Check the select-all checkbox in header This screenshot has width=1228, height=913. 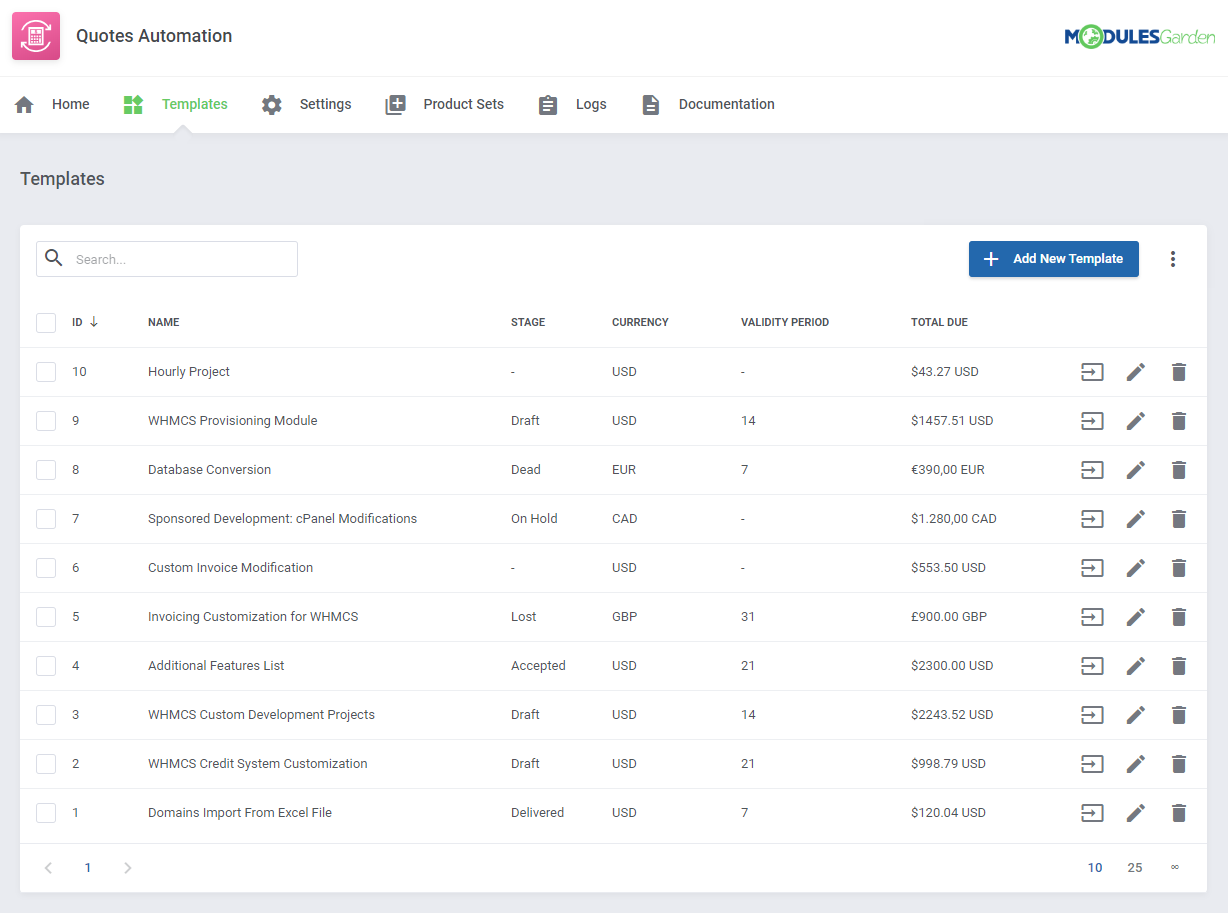click(x=46, y=322)
